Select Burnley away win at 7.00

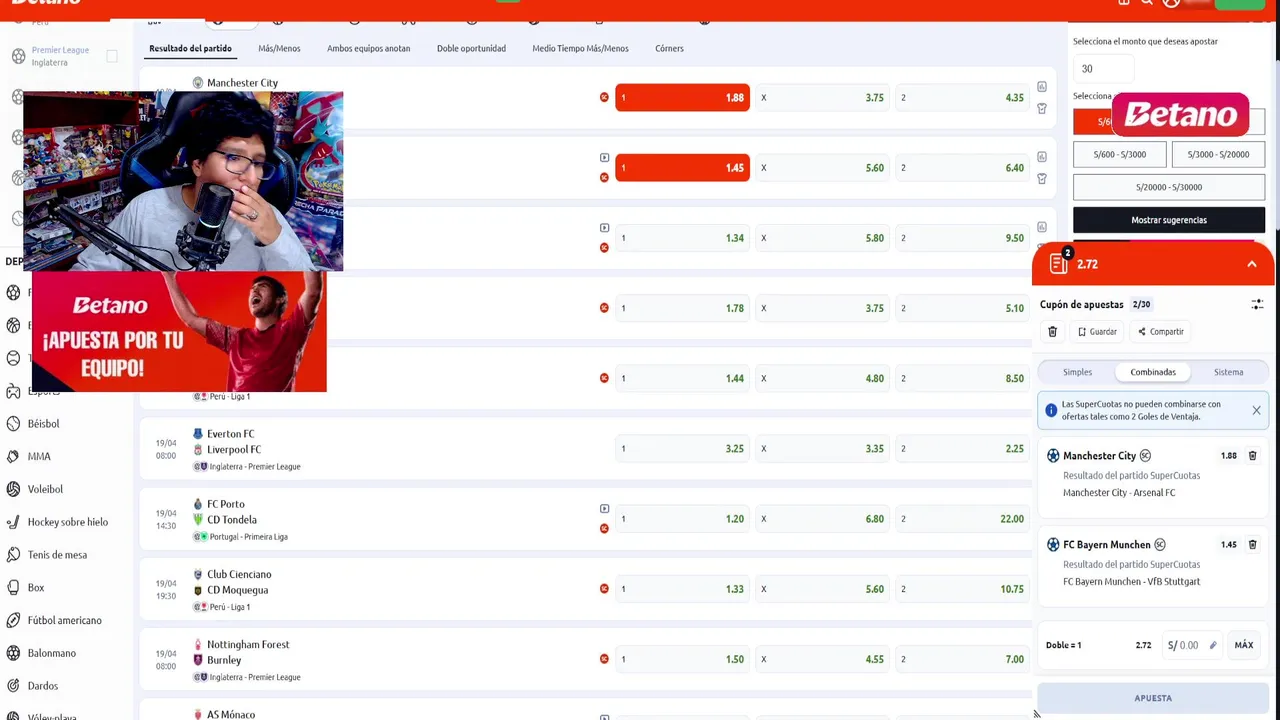pyautogui.click(x=962, y=659)
